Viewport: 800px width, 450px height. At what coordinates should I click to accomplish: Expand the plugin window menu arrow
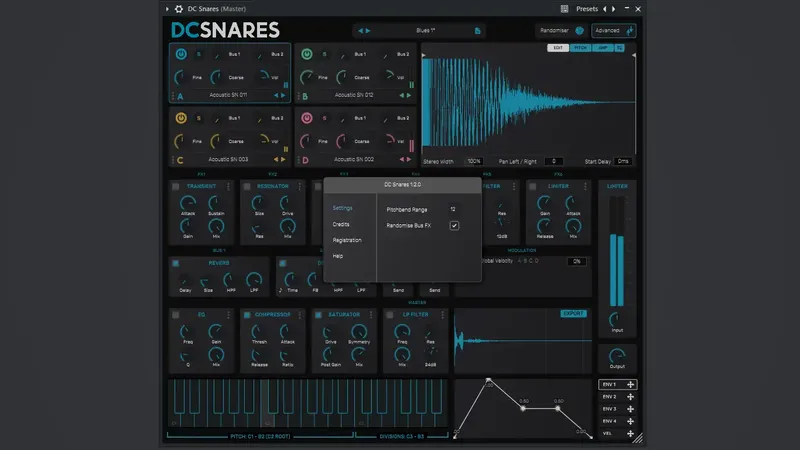[167, 9]
